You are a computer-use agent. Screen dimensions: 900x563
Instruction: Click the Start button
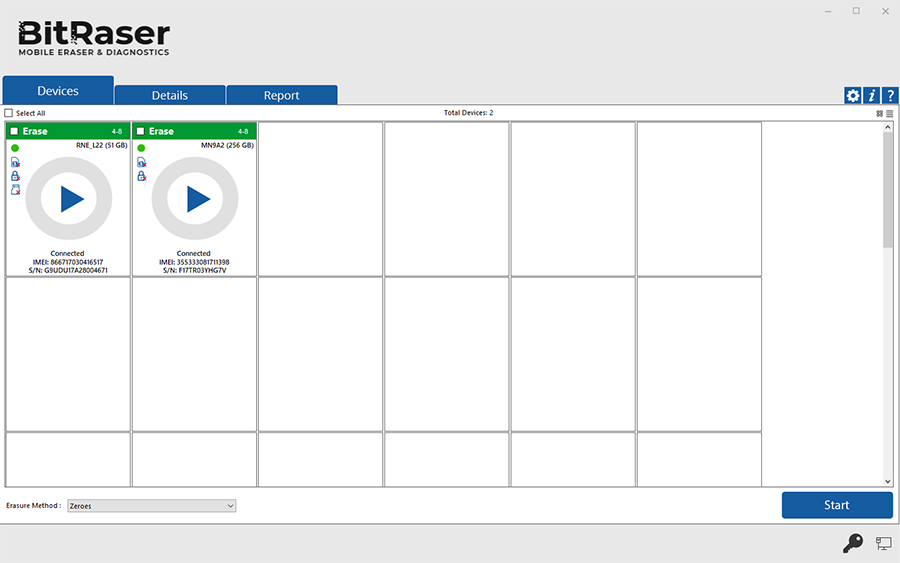(837, 505)
